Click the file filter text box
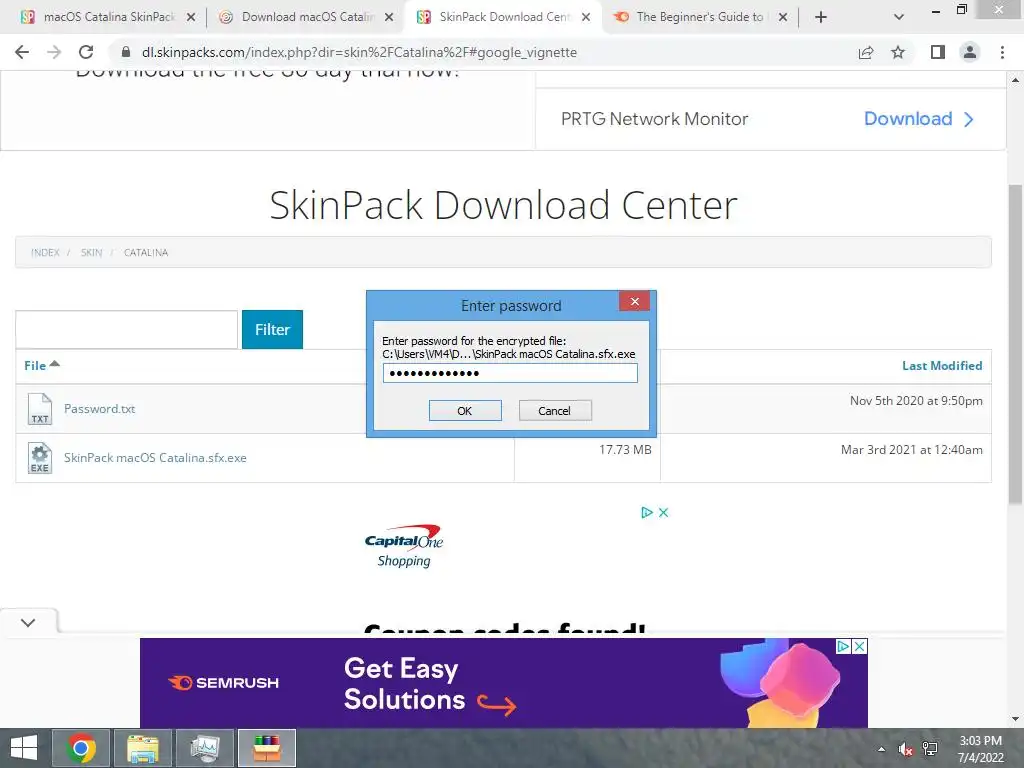1024x768 pixels. pyautogui.click(x=127, y=329)
